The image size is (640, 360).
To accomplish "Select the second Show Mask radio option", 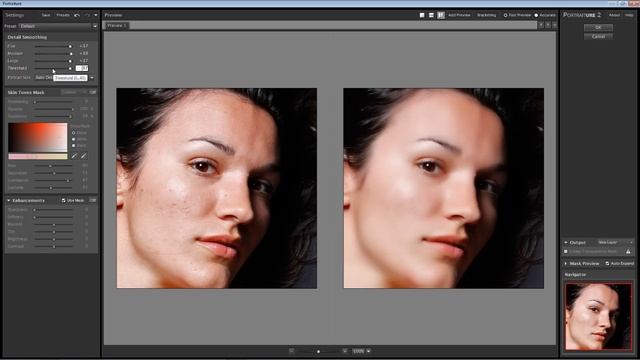I will tap(73, 139).
